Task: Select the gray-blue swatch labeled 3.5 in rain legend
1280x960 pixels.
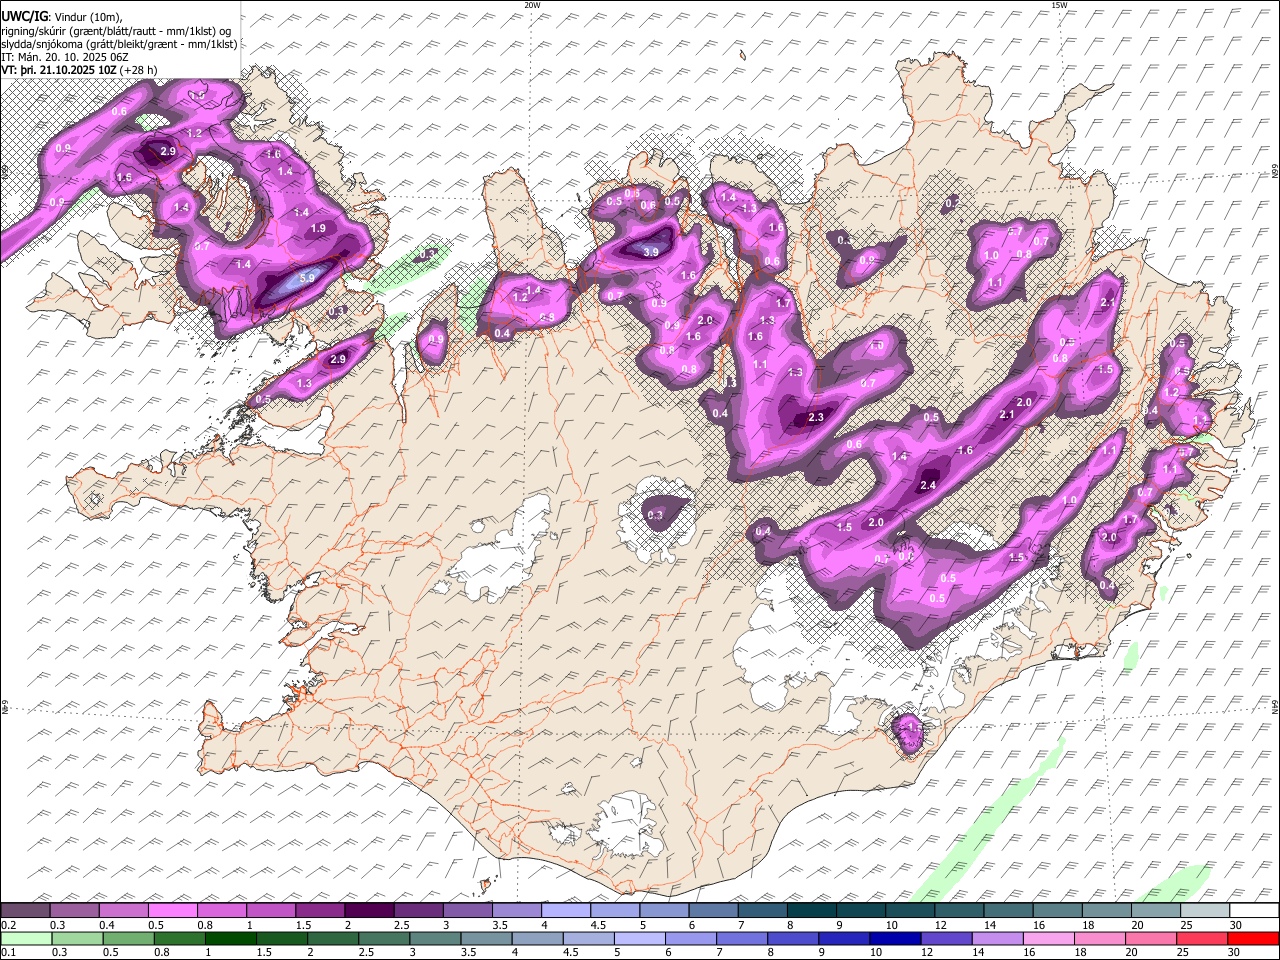Action: point(488,938)
